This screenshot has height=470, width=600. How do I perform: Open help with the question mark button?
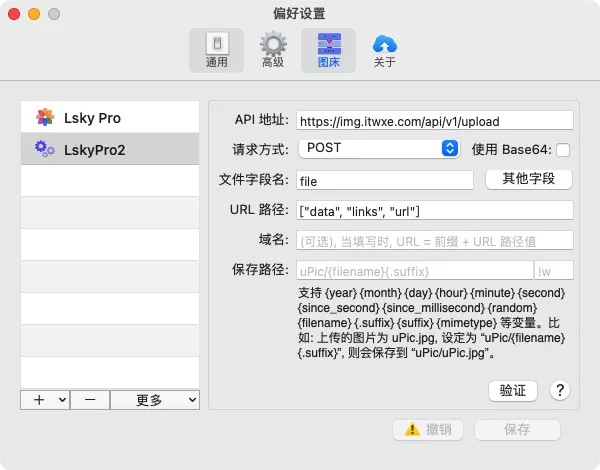[560, 390]
